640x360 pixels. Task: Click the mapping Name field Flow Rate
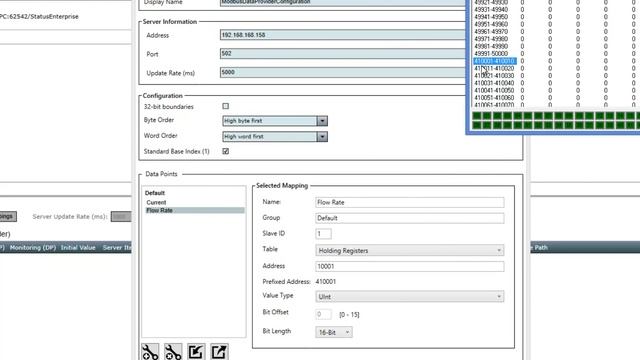(x=409, y=202)
